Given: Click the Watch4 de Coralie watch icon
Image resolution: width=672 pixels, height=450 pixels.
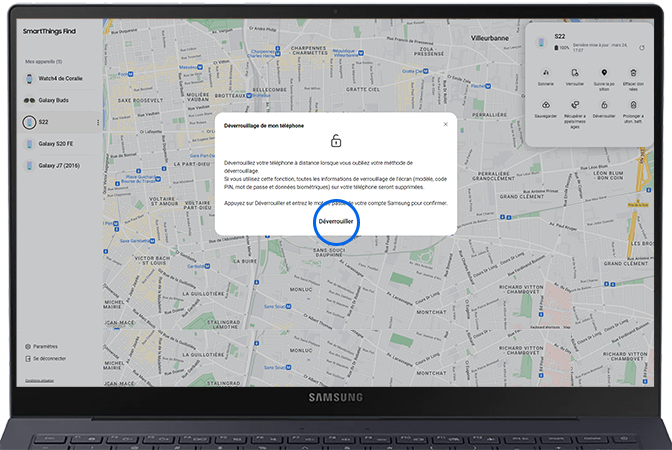Looking at the screenshot, I should (29, 78).
